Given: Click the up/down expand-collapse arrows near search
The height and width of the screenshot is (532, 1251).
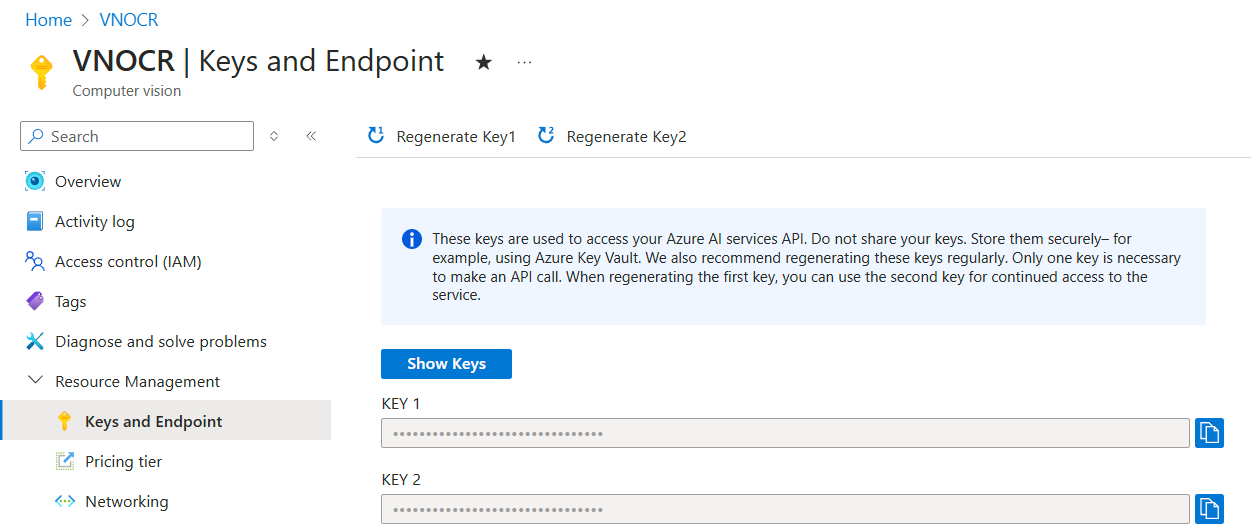Looking at the screenshot, I should point(274,136).
